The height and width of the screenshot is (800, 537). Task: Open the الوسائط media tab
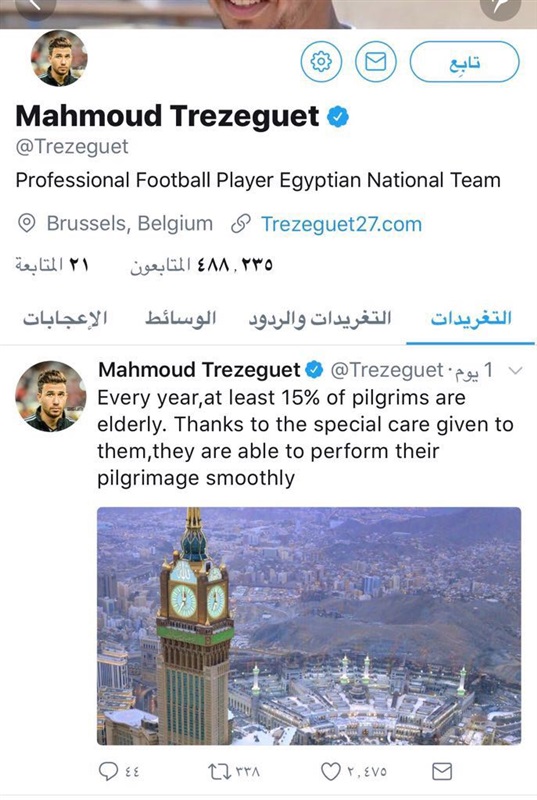coord(181,318)
